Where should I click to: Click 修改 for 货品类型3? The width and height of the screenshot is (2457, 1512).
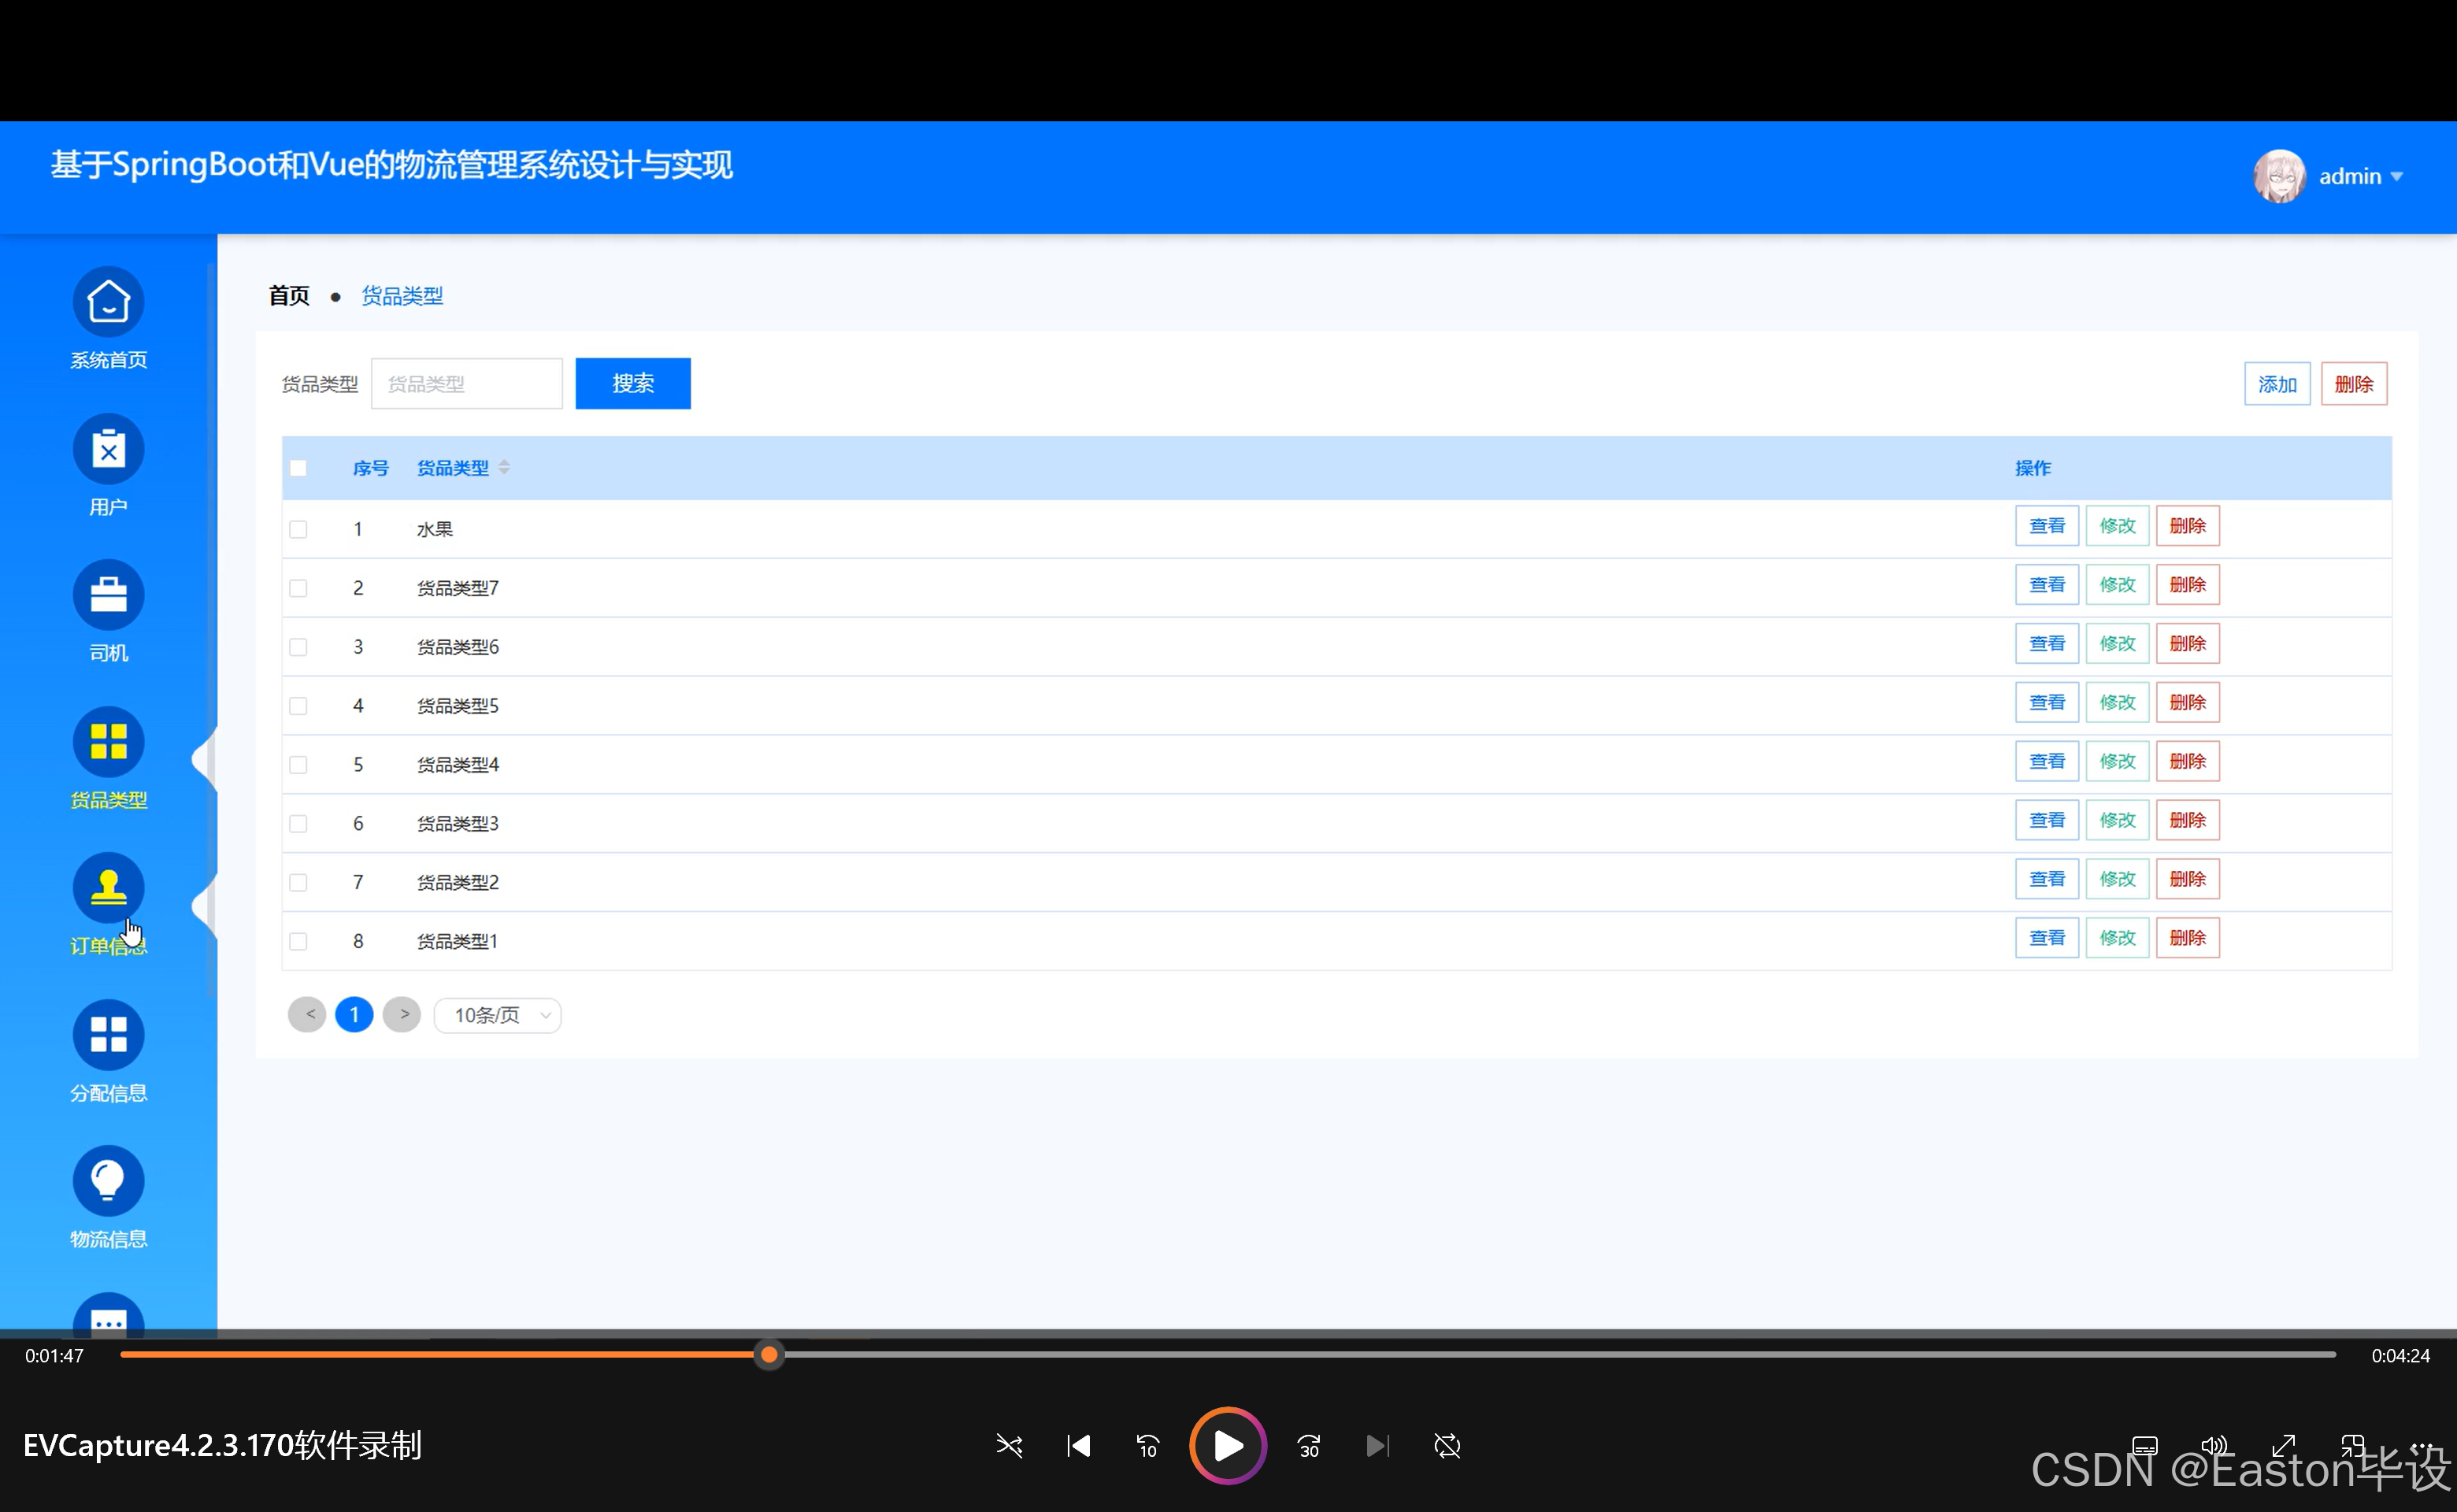click(x=2117, y=820)
